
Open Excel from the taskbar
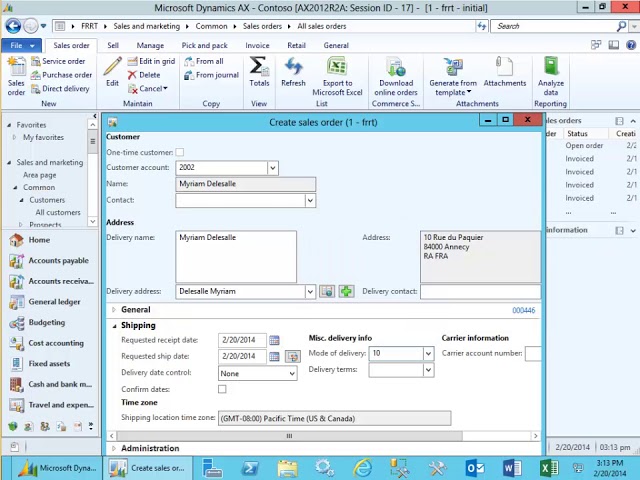(549, 468)
